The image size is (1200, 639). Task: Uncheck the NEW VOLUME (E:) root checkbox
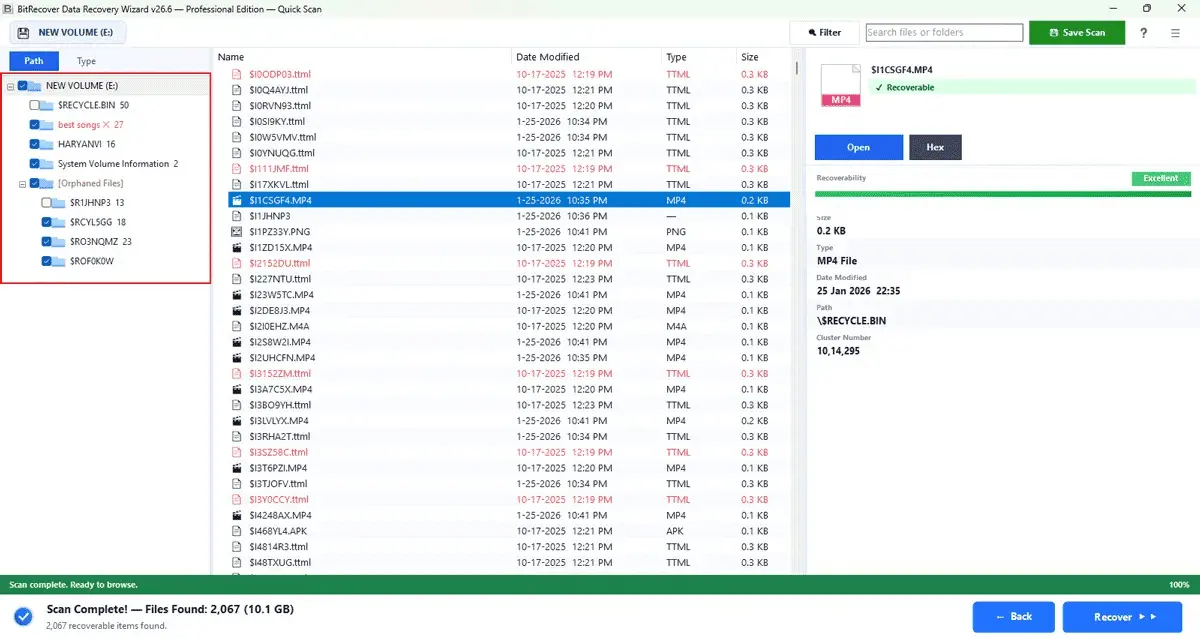pos(23,86)
